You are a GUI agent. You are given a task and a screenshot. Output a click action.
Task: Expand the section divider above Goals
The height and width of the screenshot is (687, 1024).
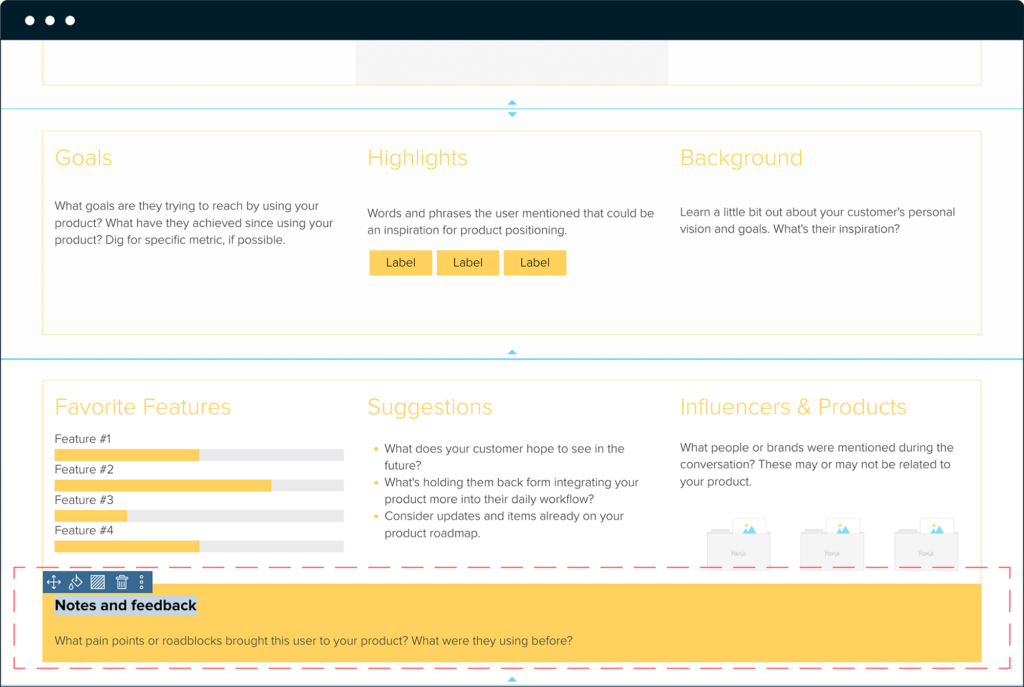512,104
